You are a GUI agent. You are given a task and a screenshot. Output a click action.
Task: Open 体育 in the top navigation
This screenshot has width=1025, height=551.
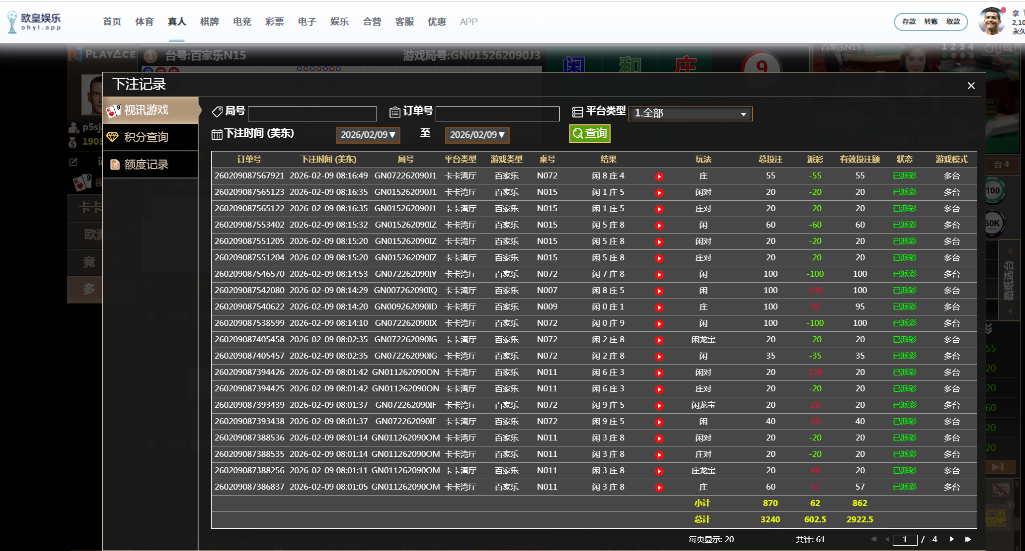pyautogui.click(x=145, y=21)
